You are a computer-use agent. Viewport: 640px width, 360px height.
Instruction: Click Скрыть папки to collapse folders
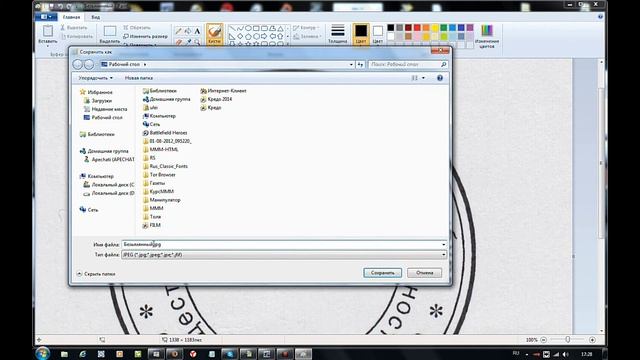coord(96,274)
